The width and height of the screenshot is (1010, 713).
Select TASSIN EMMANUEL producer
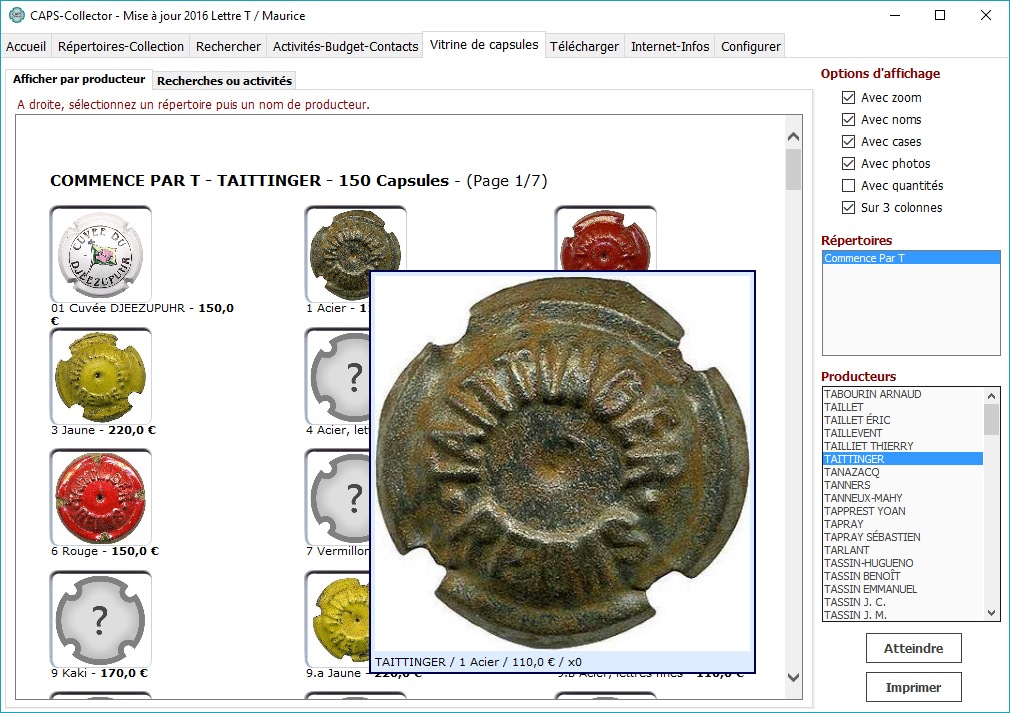[x=903, y=589]
